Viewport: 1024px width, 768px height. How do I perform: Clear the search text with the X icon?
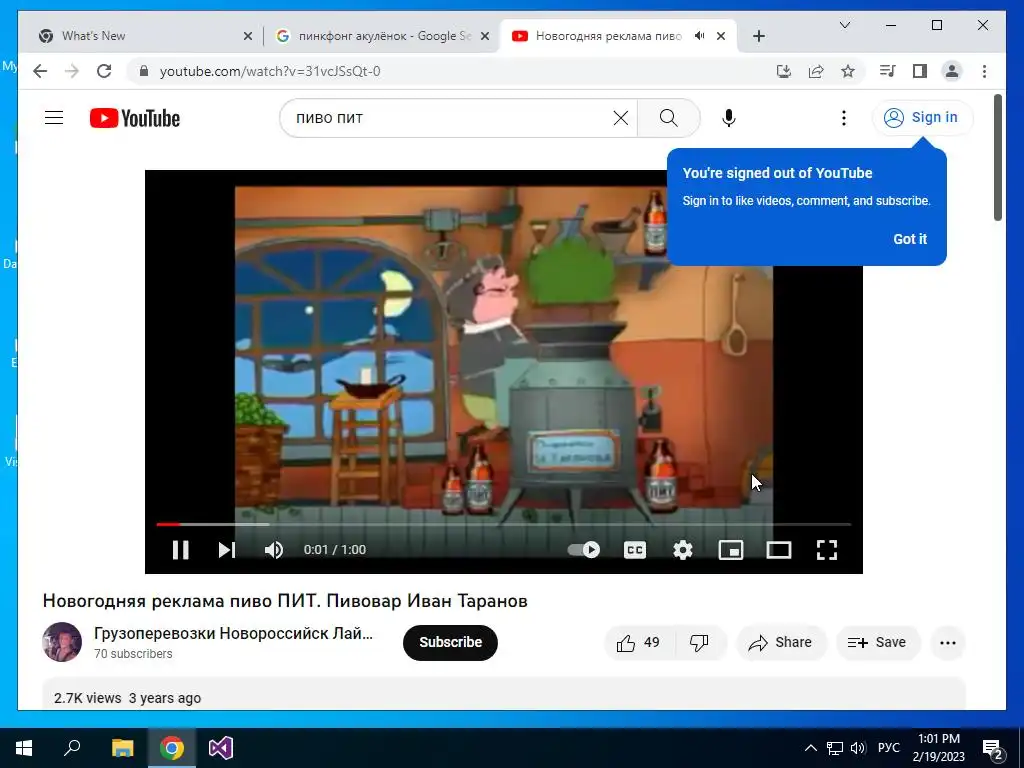[x=620, y=118]
